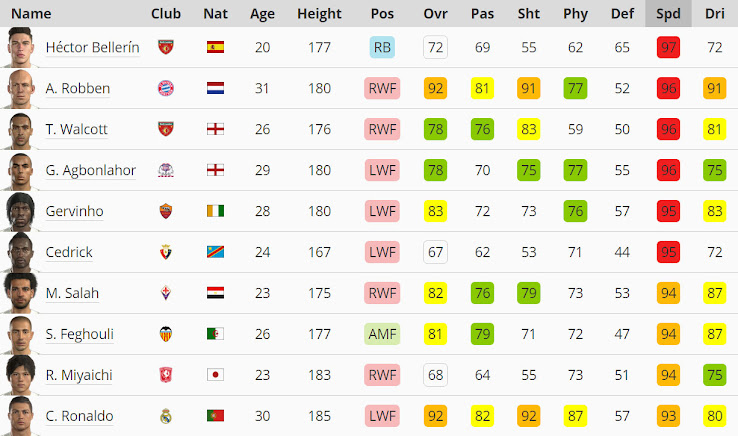Click the Netherlands flag beside A. Robben

(x=215, y=88)
